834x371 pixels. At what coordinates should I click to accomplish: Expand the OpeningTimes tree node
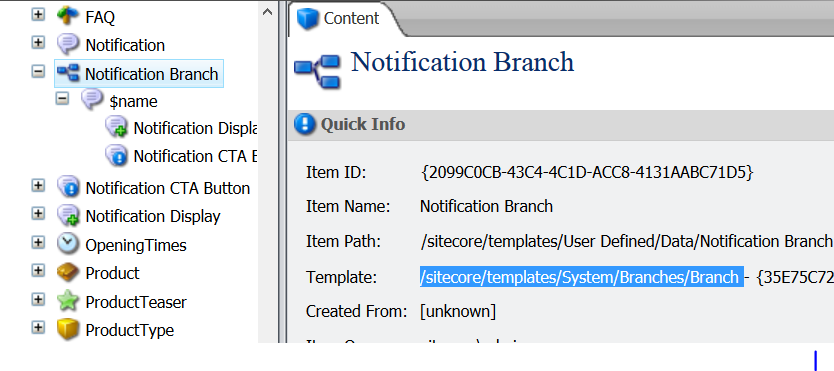point(38,242)
